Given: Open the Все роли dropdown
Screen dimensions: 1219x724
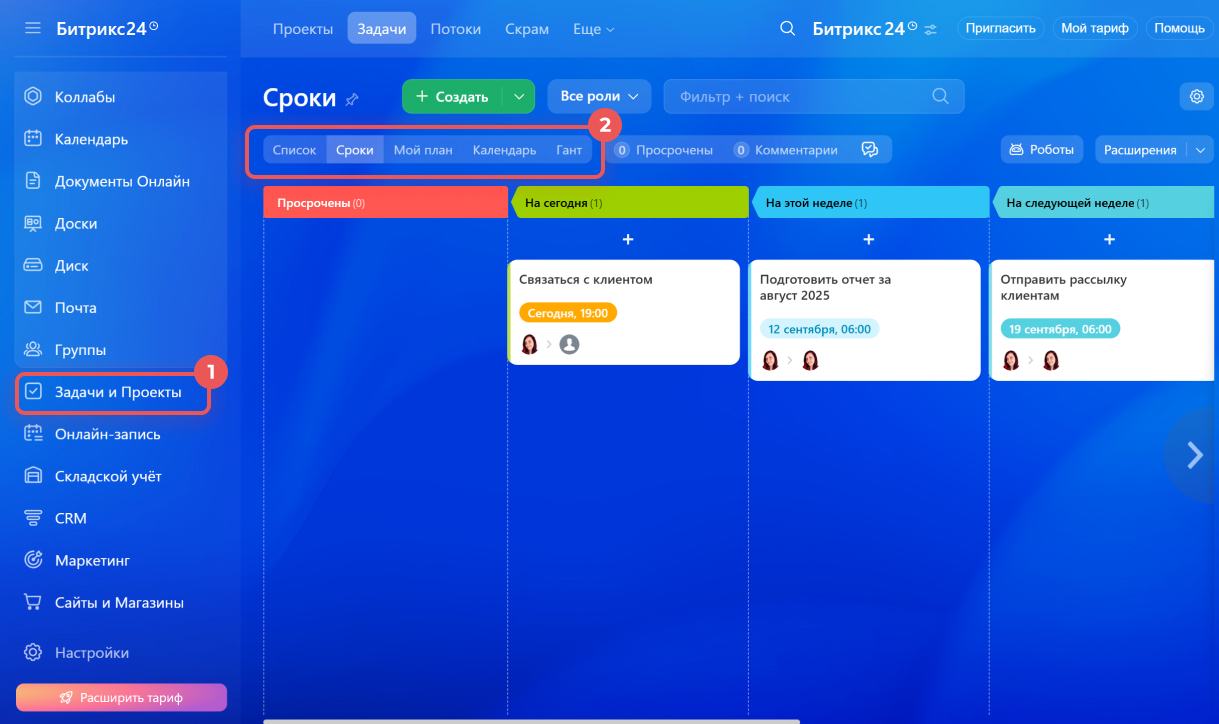Looking at the screenshot, I should click(599, 97).
